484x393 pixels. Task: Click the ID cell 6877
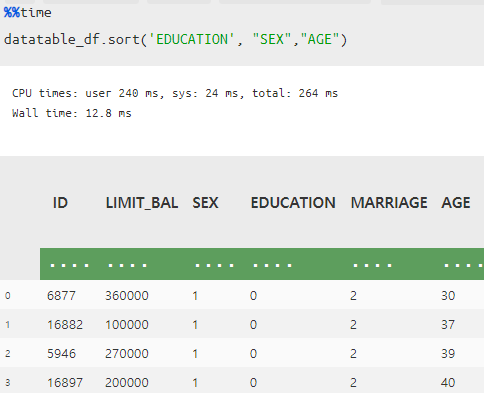[61, 296]
